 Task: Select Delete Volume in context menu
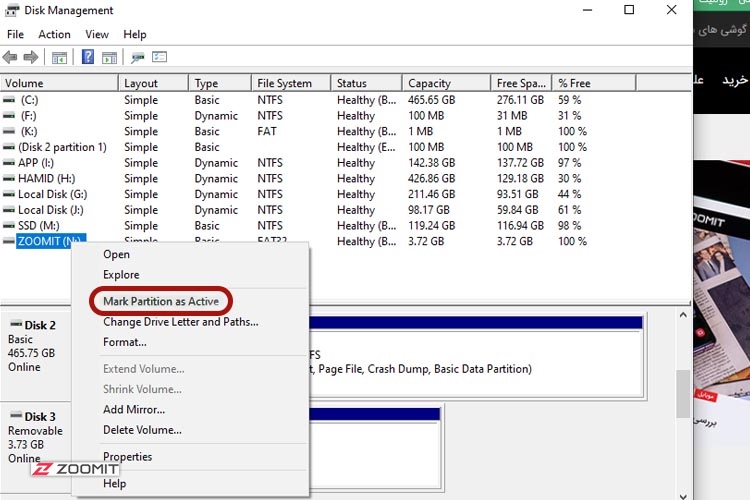(142, 430)
